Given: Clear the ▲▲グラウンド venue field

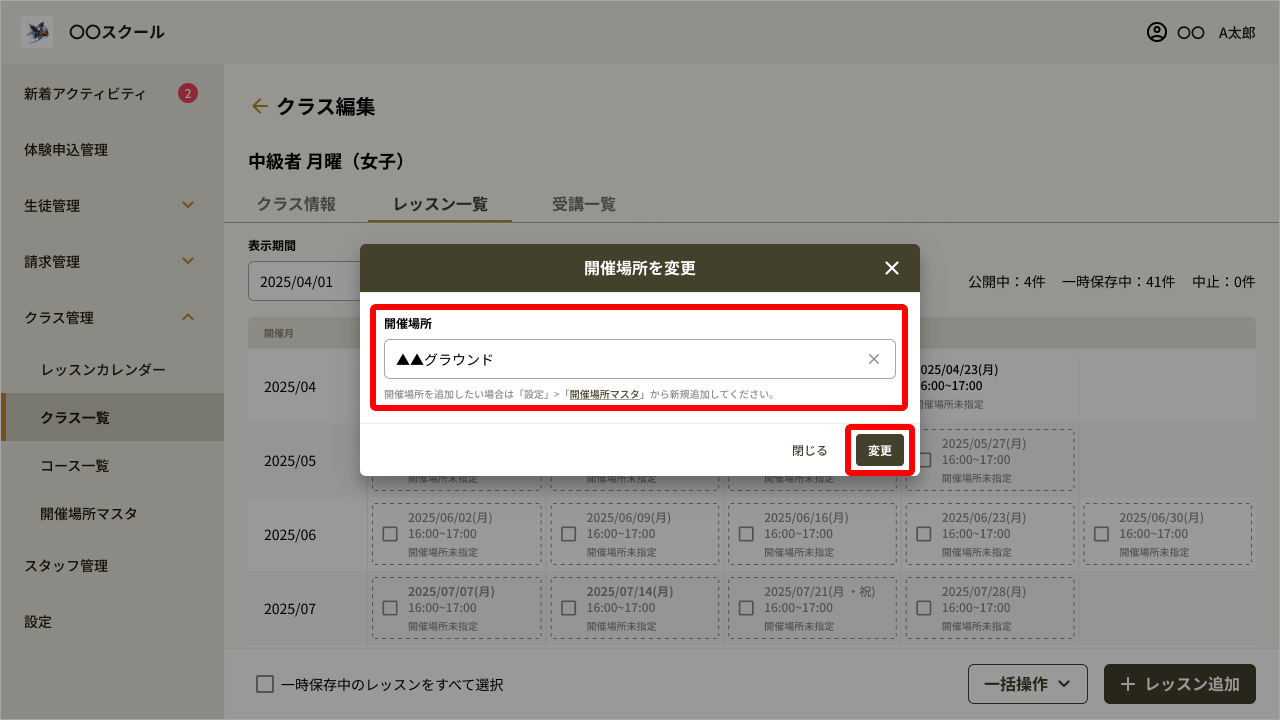Looking at the screenshot, I should [x=873, y=359].
